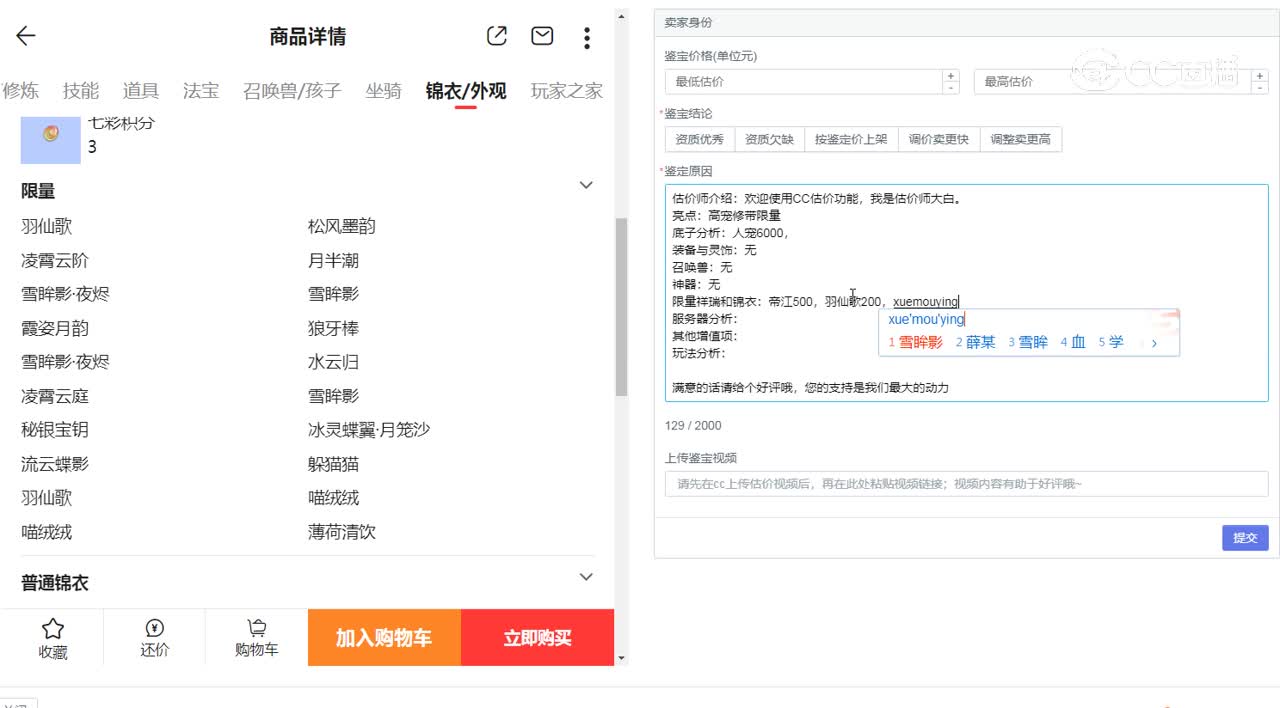Expand the 普通锦衣 section

click(586, 576)
